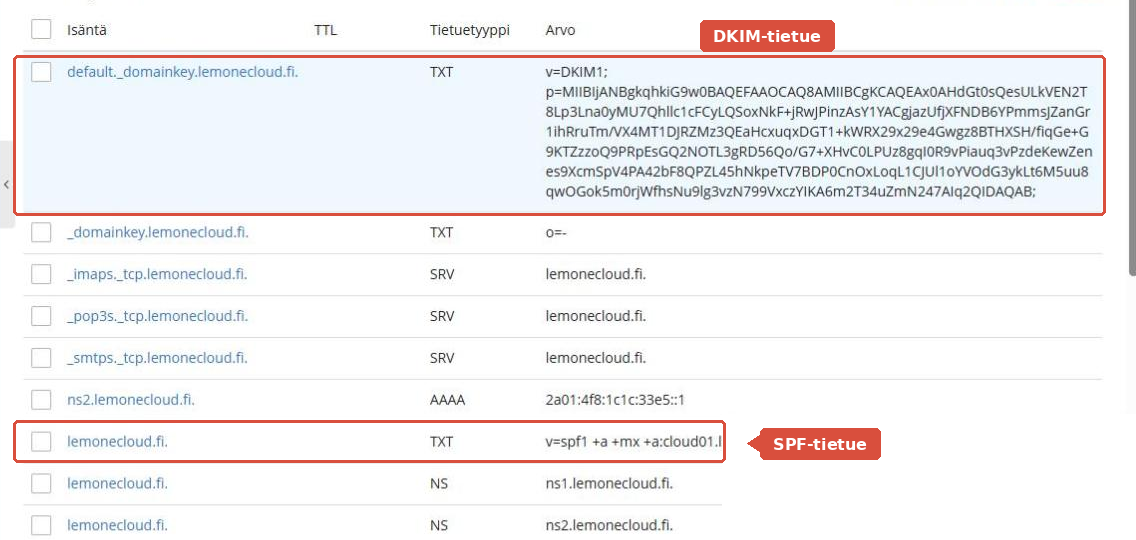This screenshot has width=1136, height=540.
Task: Expand the collapsed sidebar with the left-edge arrow
Action: tap(7, 185)
